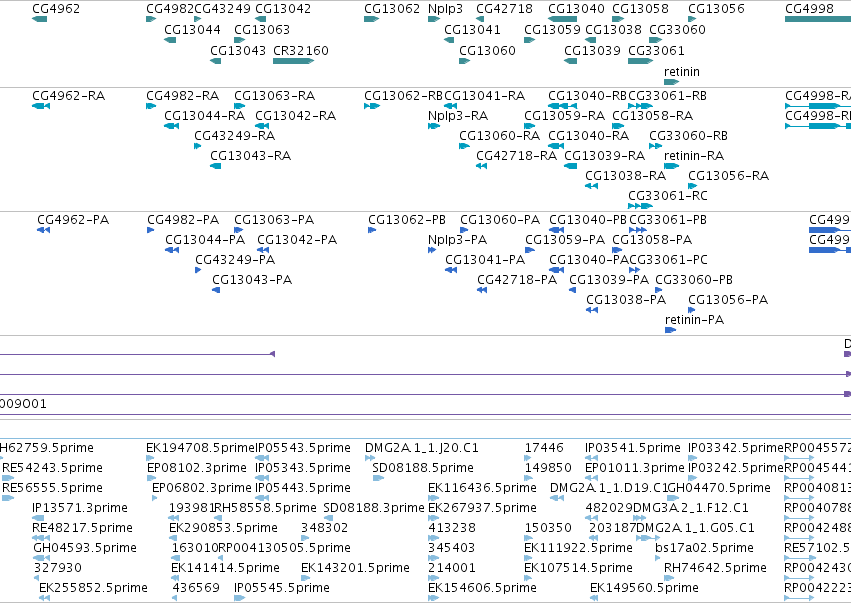Select the RE54243.5prime EST
This screenshot has height=603, width=851.
(52, 468)
